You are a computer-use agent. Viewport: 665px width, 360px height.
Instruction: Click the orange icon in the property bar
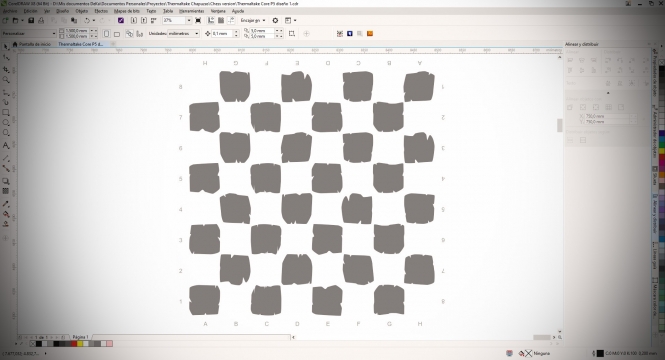click(x=370, y=33)
